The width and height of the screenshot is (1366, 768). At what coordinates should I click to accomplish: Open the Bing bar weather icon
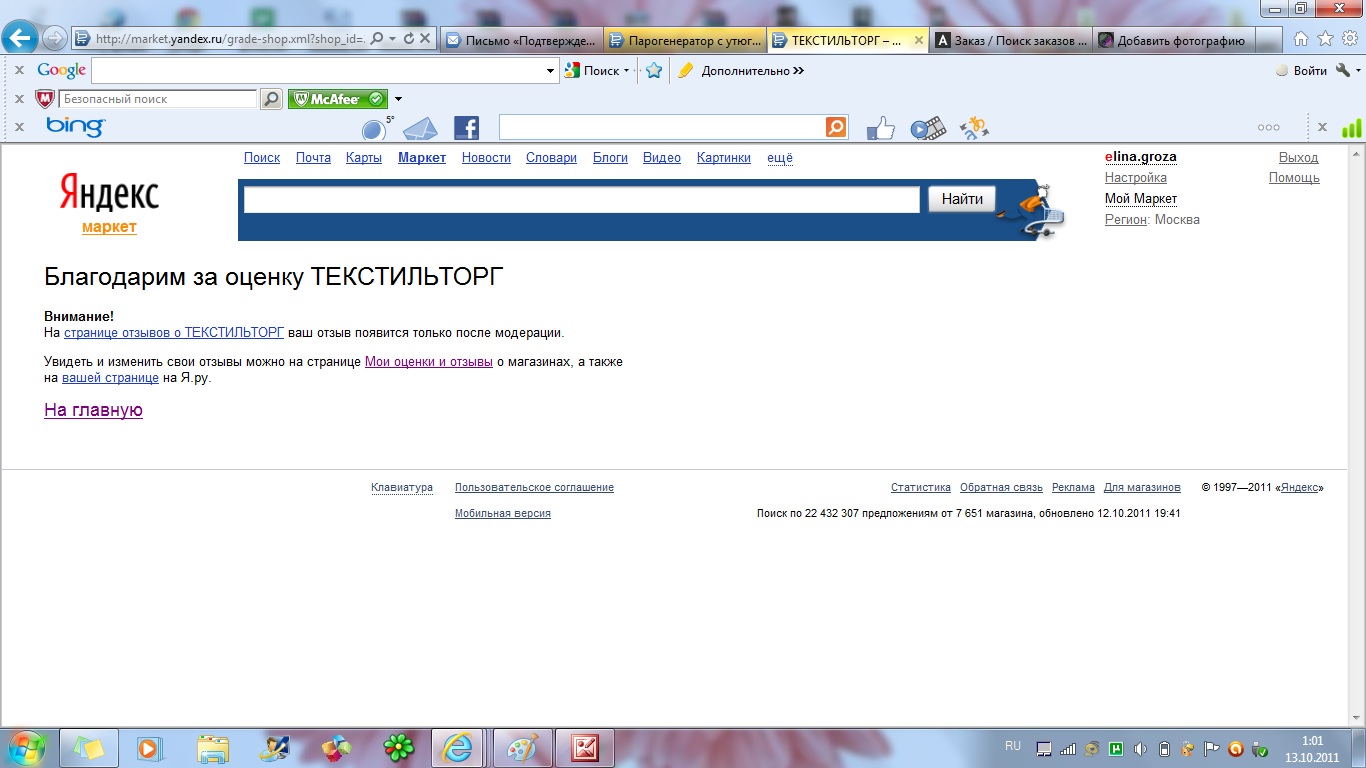(376, 128)
